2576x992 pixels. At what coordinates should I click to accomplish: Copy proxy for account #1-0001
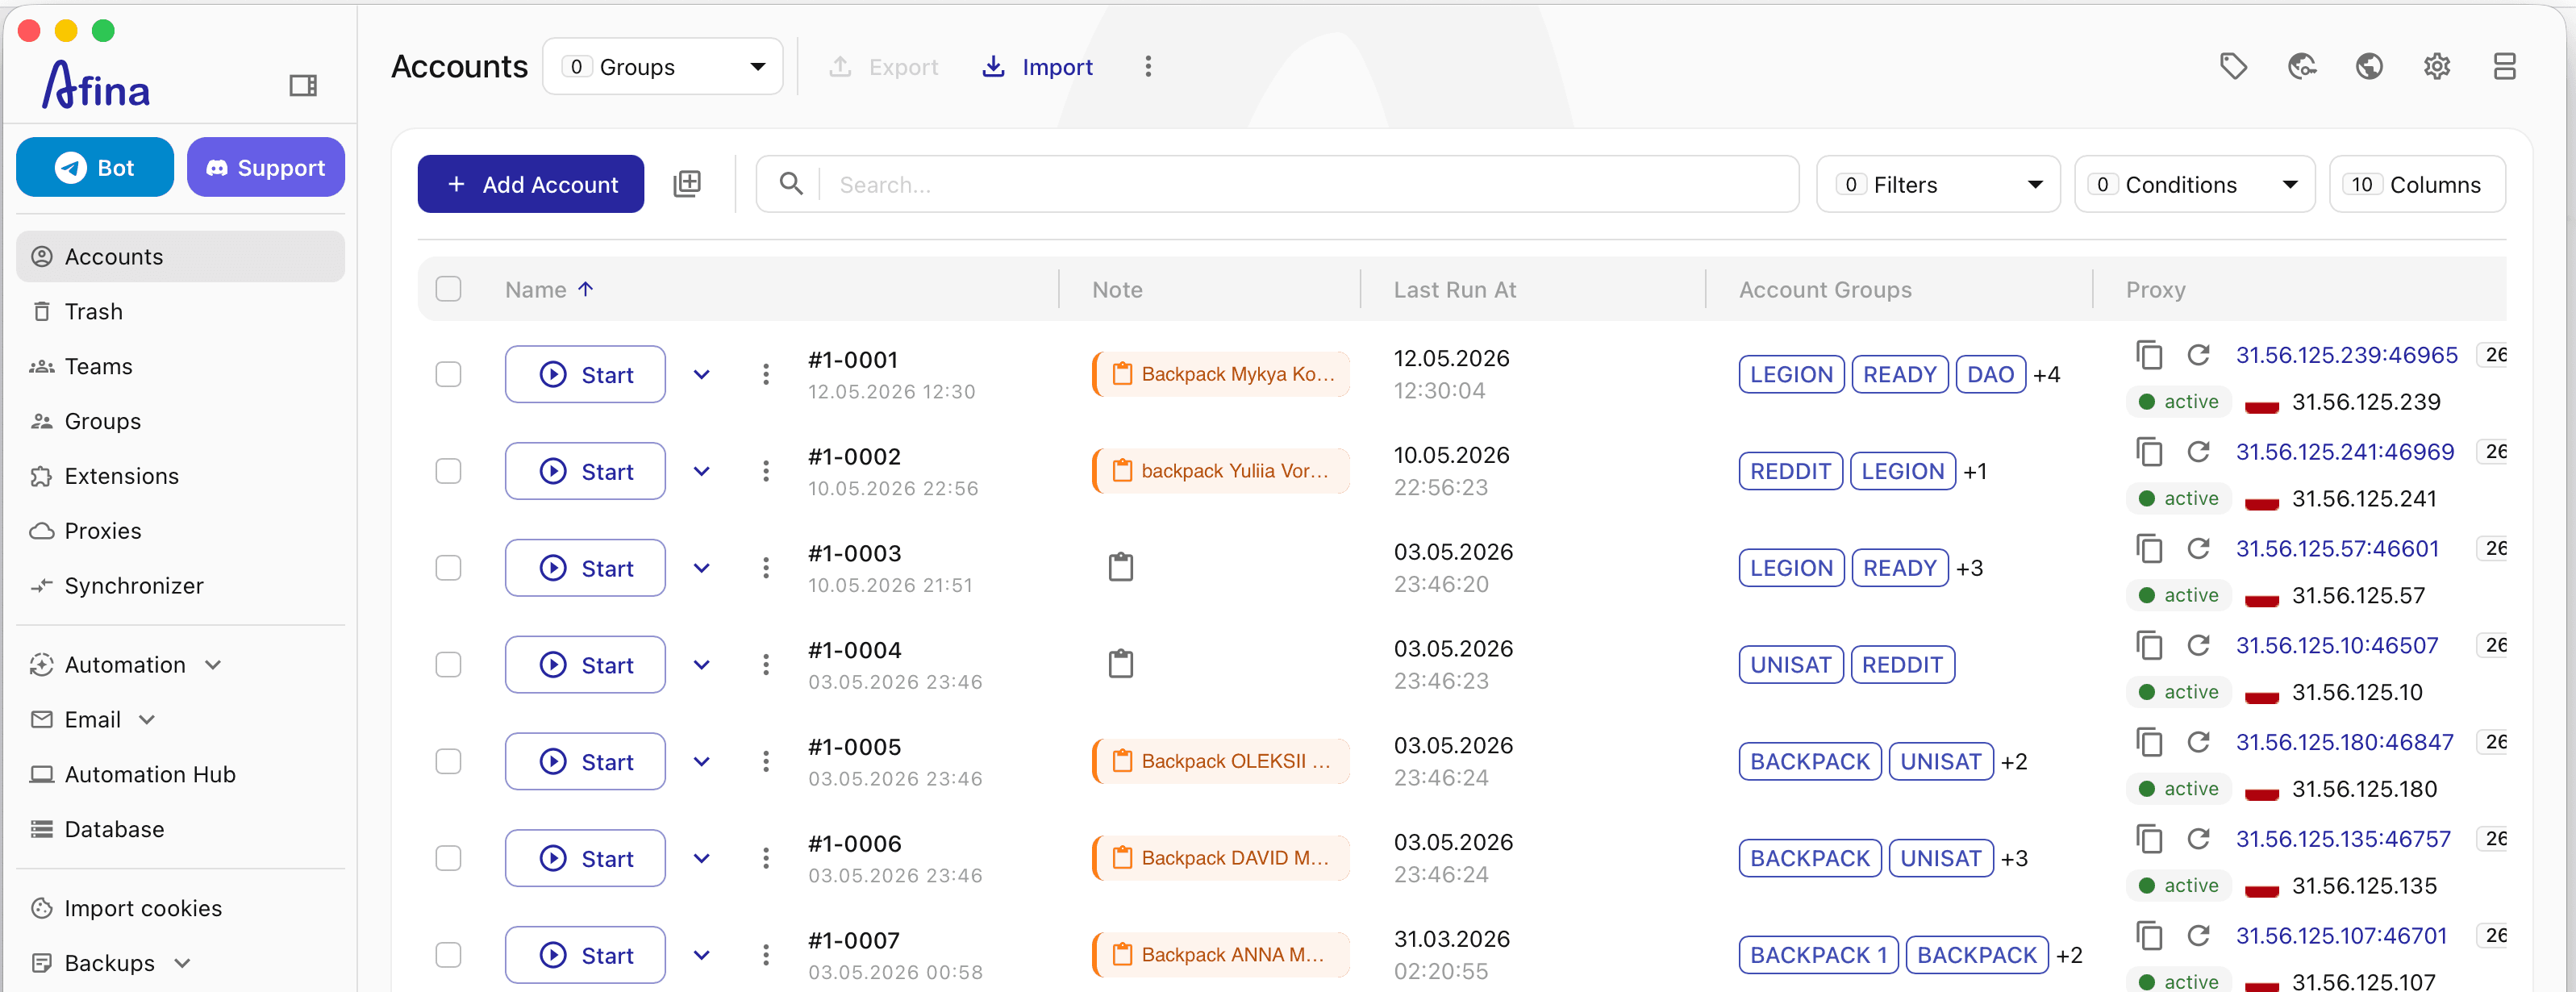pos(2149,355)
